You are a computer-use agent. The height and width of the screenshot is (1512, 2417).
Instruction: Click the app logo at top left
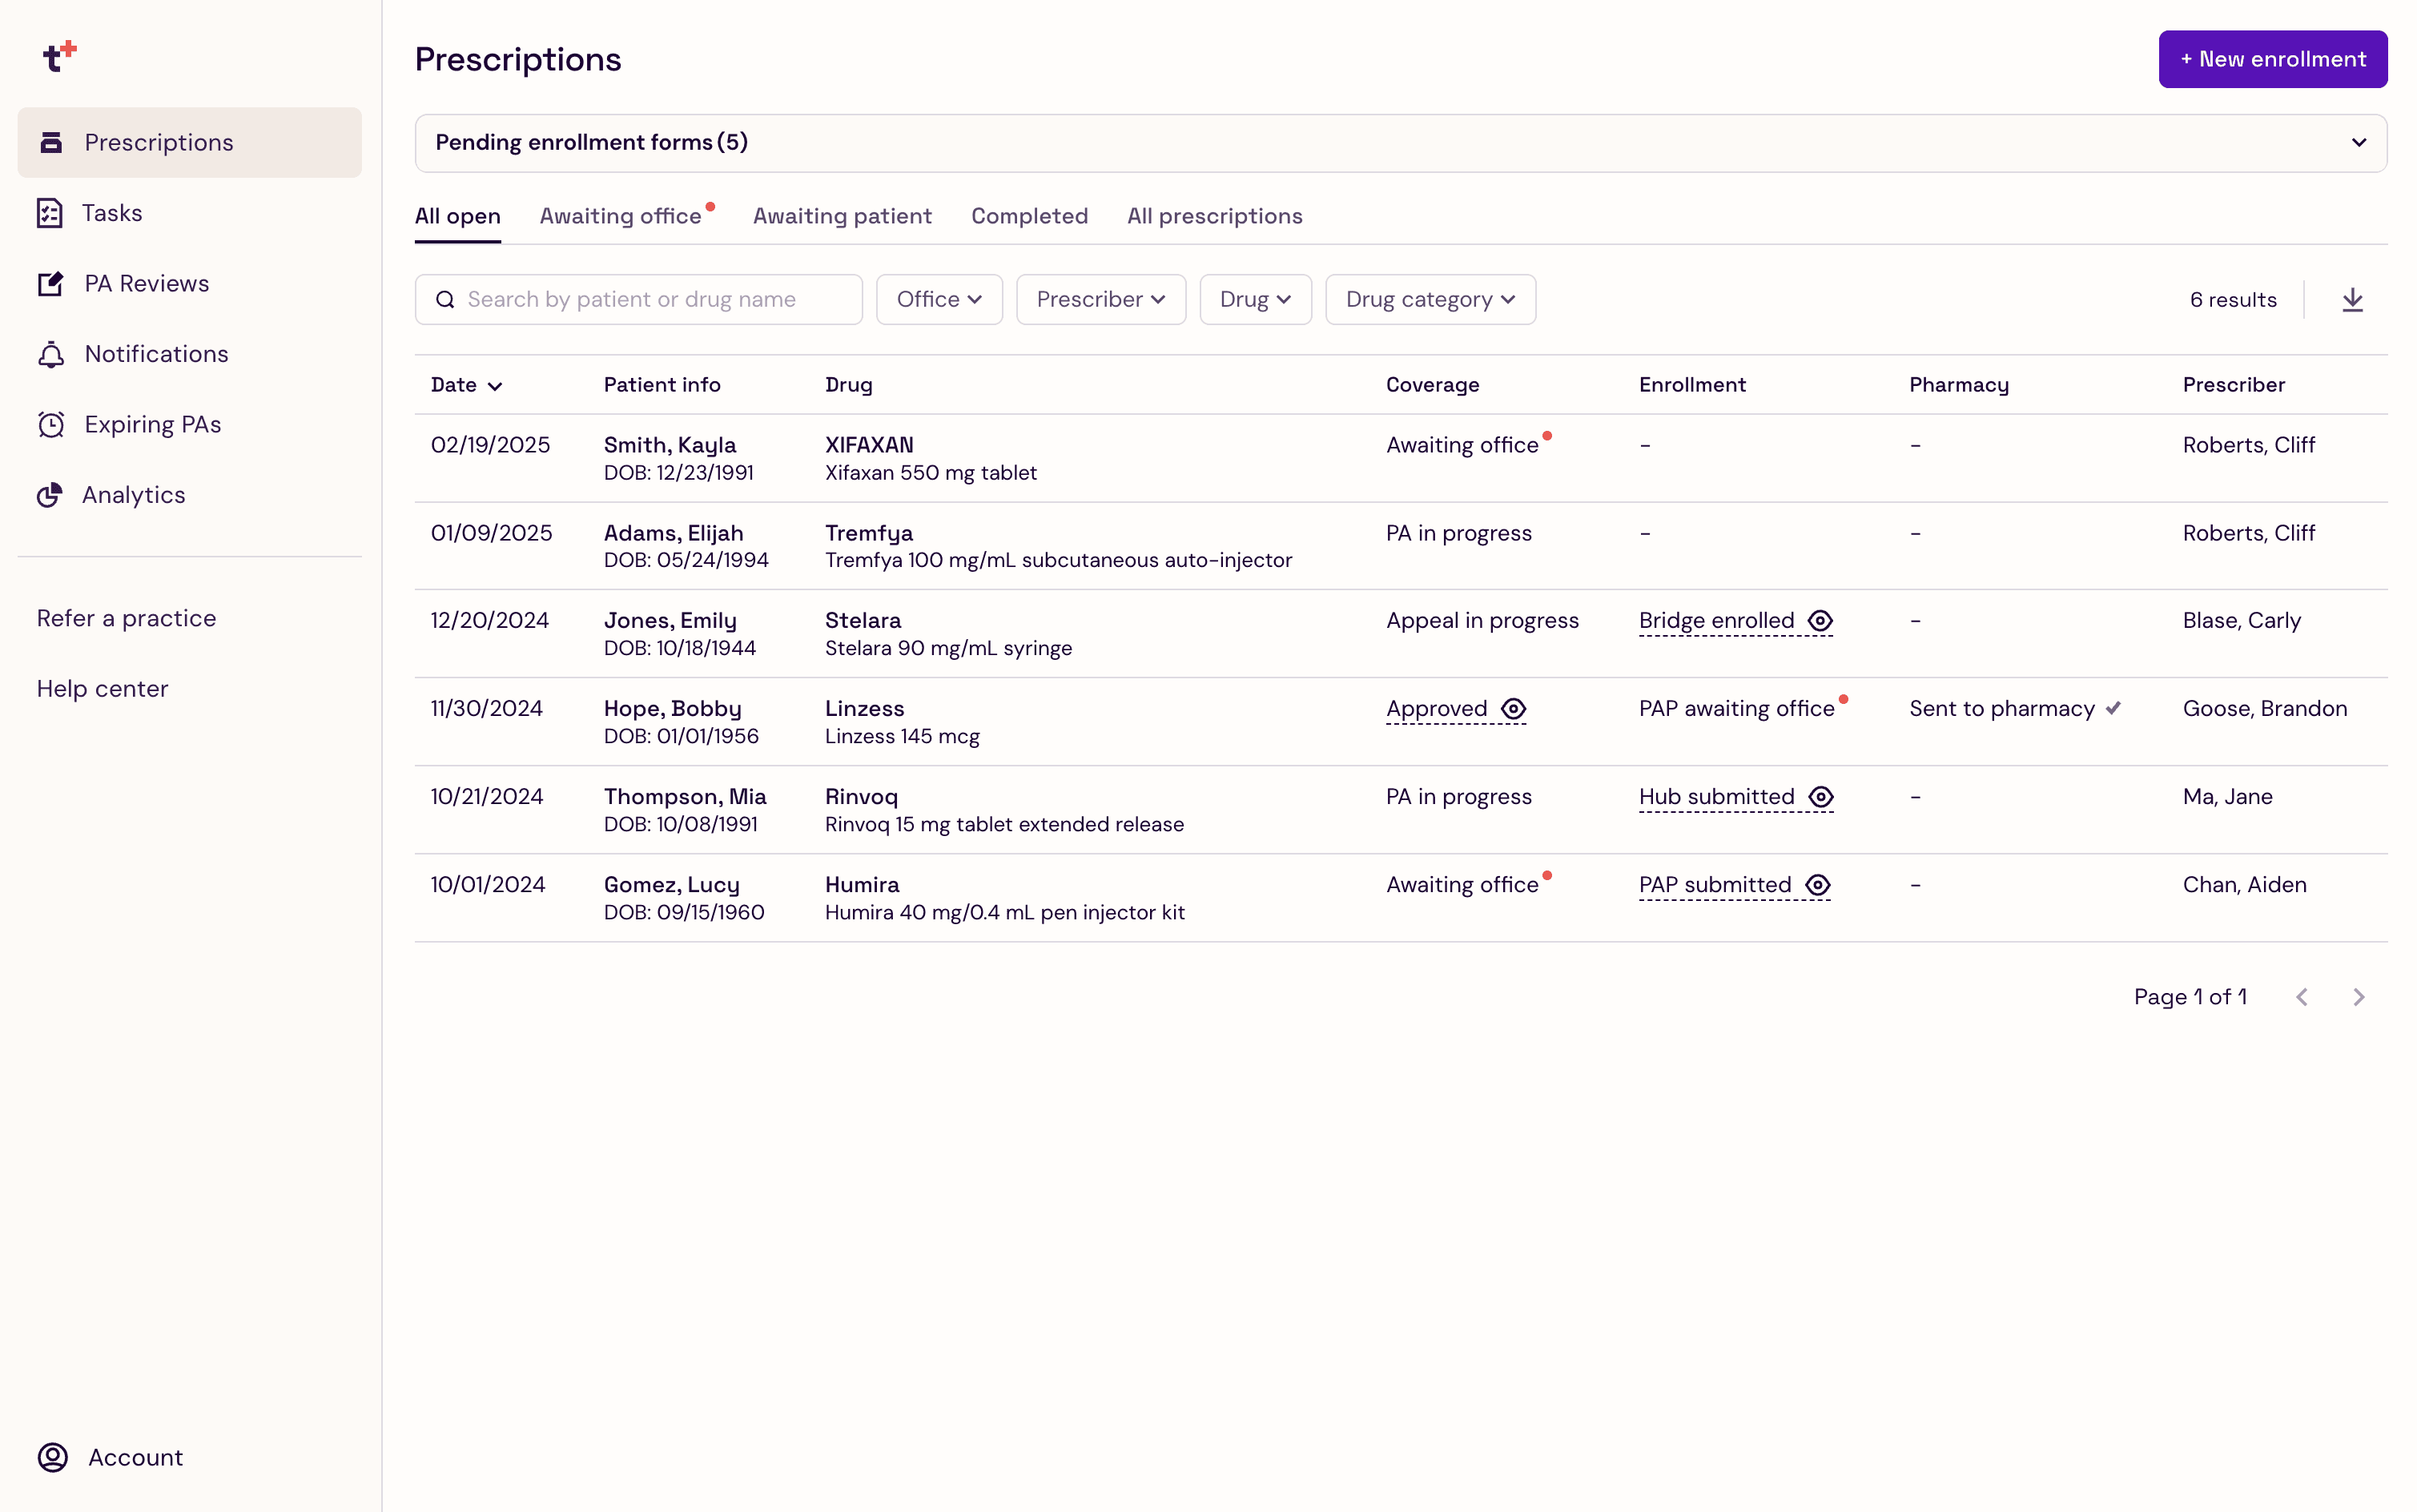[59, 57]
